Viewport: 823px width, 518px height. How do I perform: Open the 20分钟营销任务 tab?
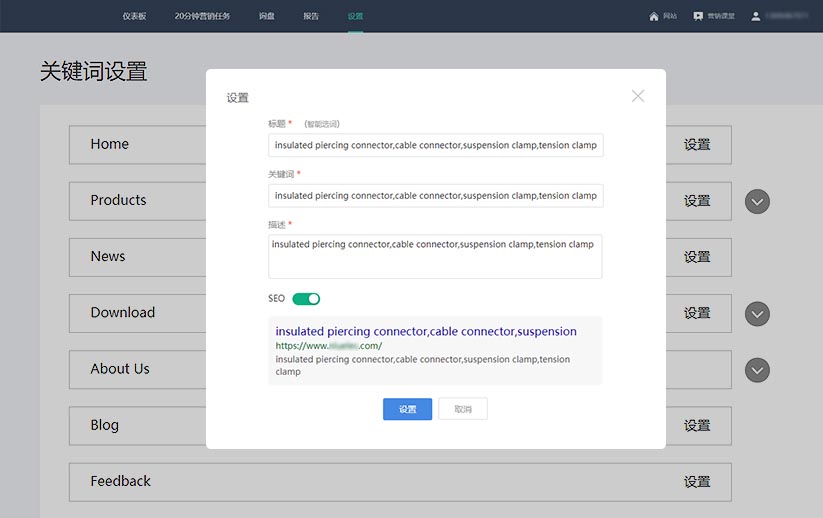[202, 16]
